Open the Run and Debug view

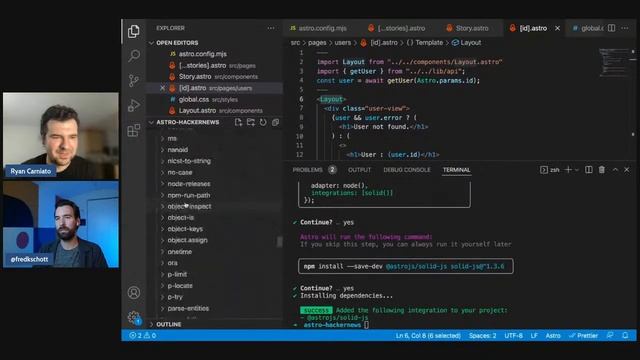[x=134, y=106]
